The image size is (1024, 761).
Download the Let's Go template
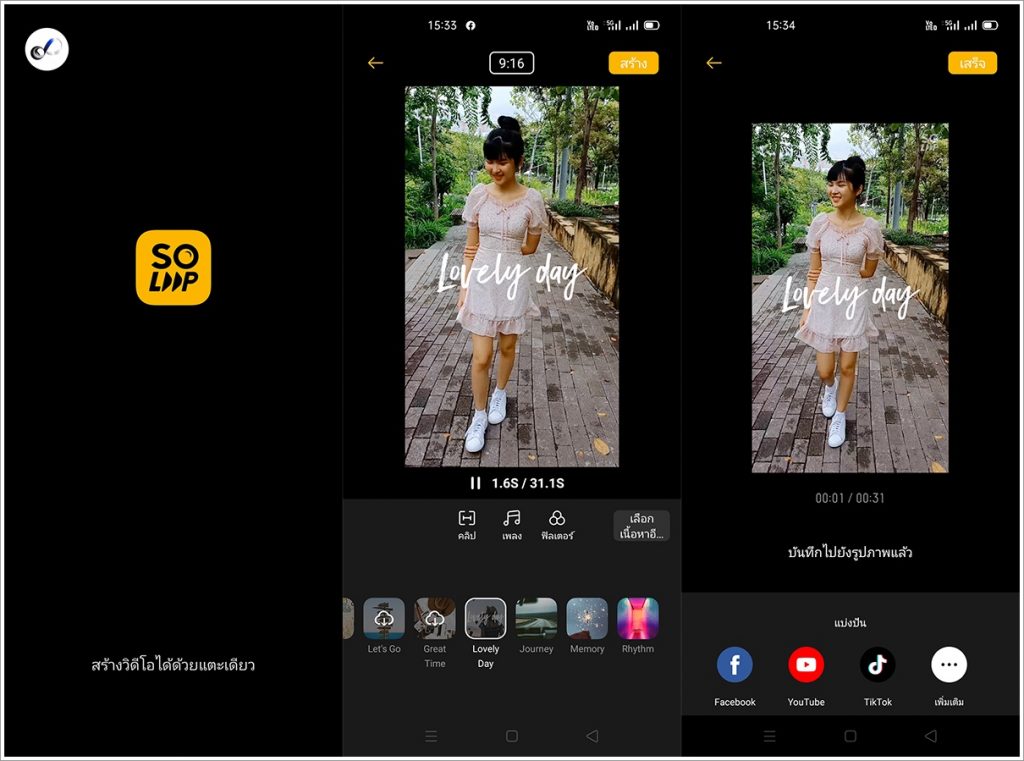pyautogui.click(x=384, y=618)
